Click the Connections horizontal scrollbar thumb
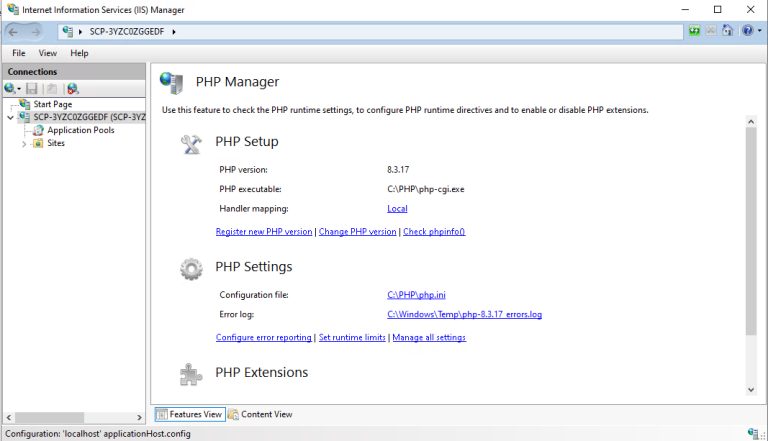The image size is (768, 441). [x=49, y=417]
